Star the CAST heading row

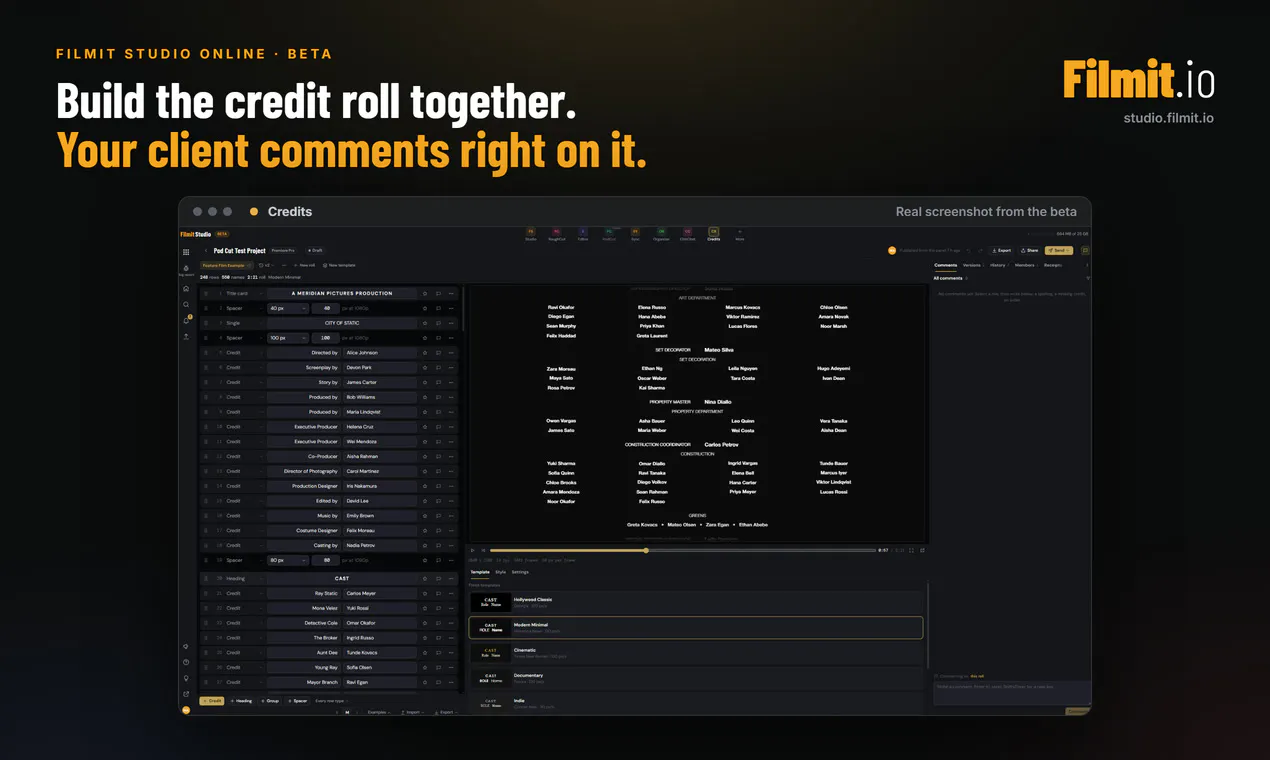coord(425,579)
